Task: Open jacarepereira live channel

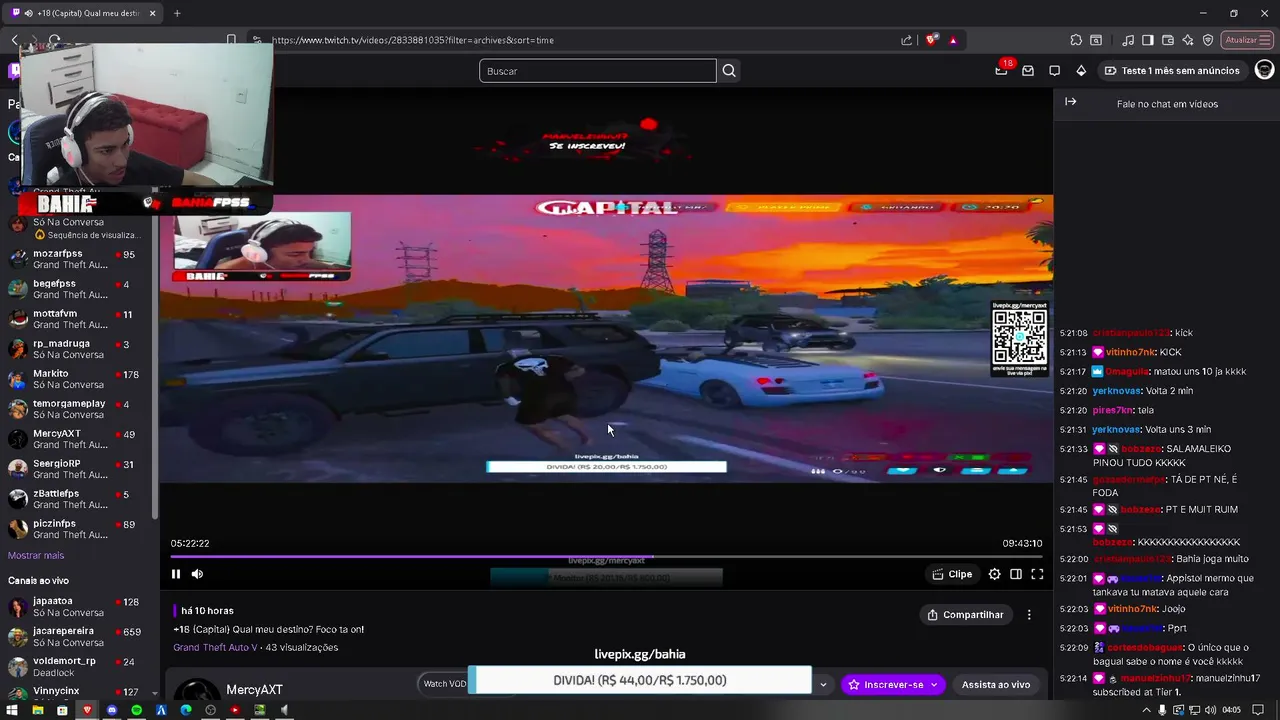Action: pyautogui.click(x=79, y=637)
